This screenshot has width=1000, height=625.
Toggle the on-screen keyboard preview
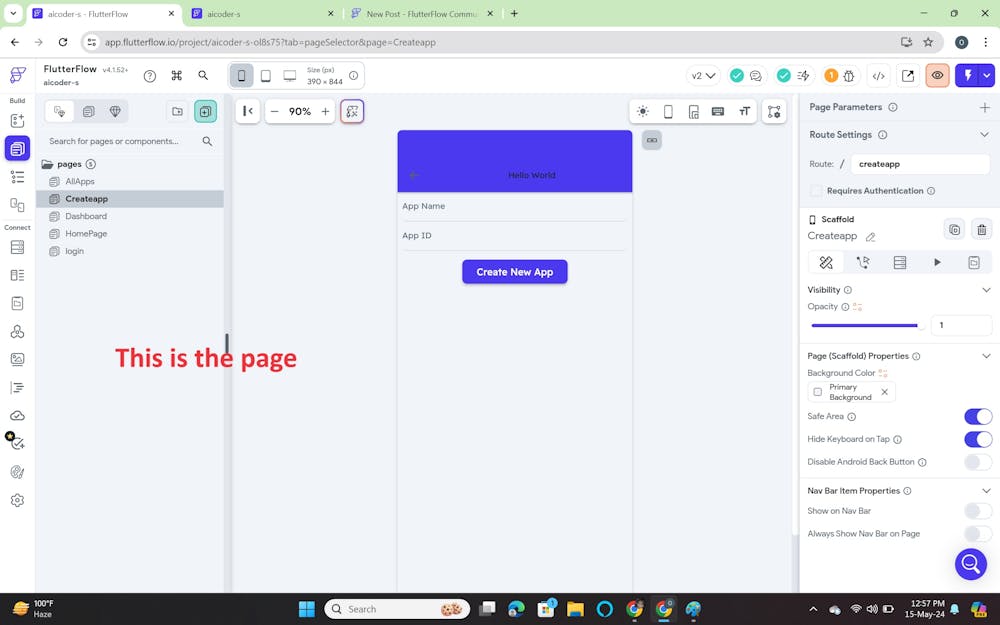tap(717, 112)
